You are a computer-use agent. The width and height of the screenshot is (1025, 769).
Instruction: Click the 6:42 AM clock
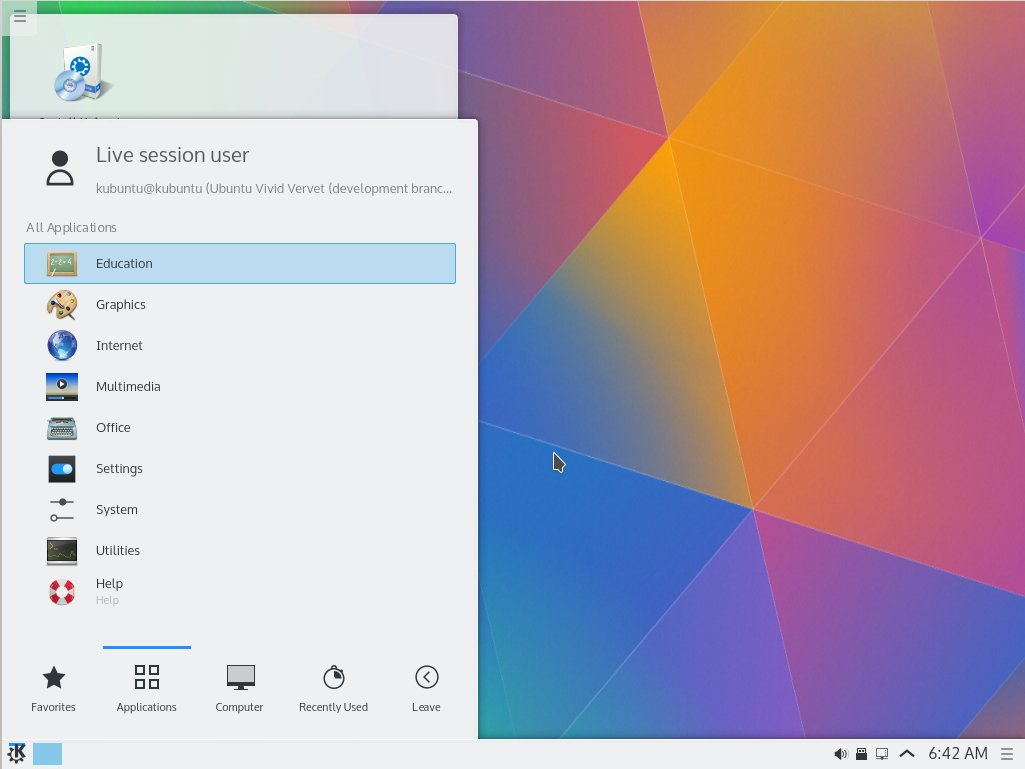click(958, 753)
